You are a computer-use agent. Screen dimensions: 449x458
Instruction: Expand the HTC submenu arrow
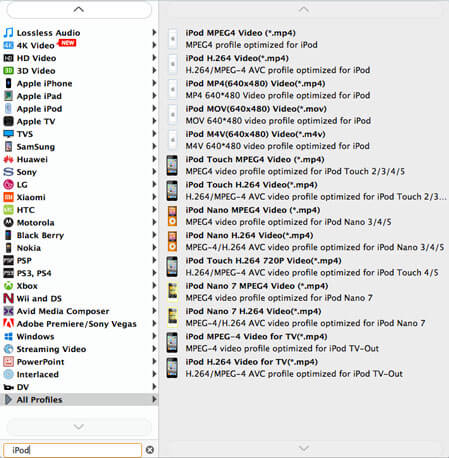click(x=154, y=210)
